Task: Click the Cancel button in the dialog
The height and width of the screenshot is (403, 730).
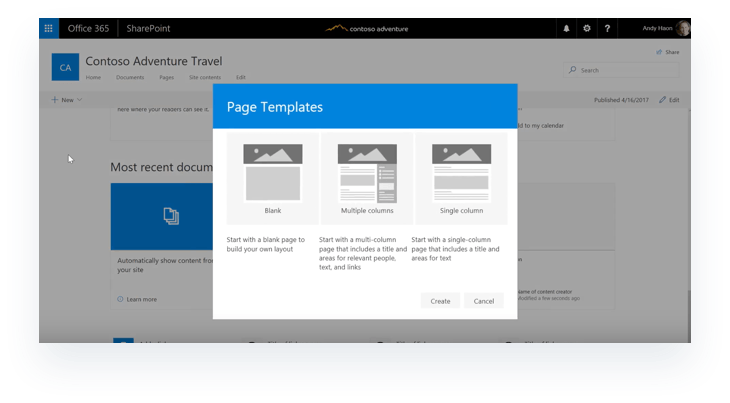Action: (x=484, y=301)
